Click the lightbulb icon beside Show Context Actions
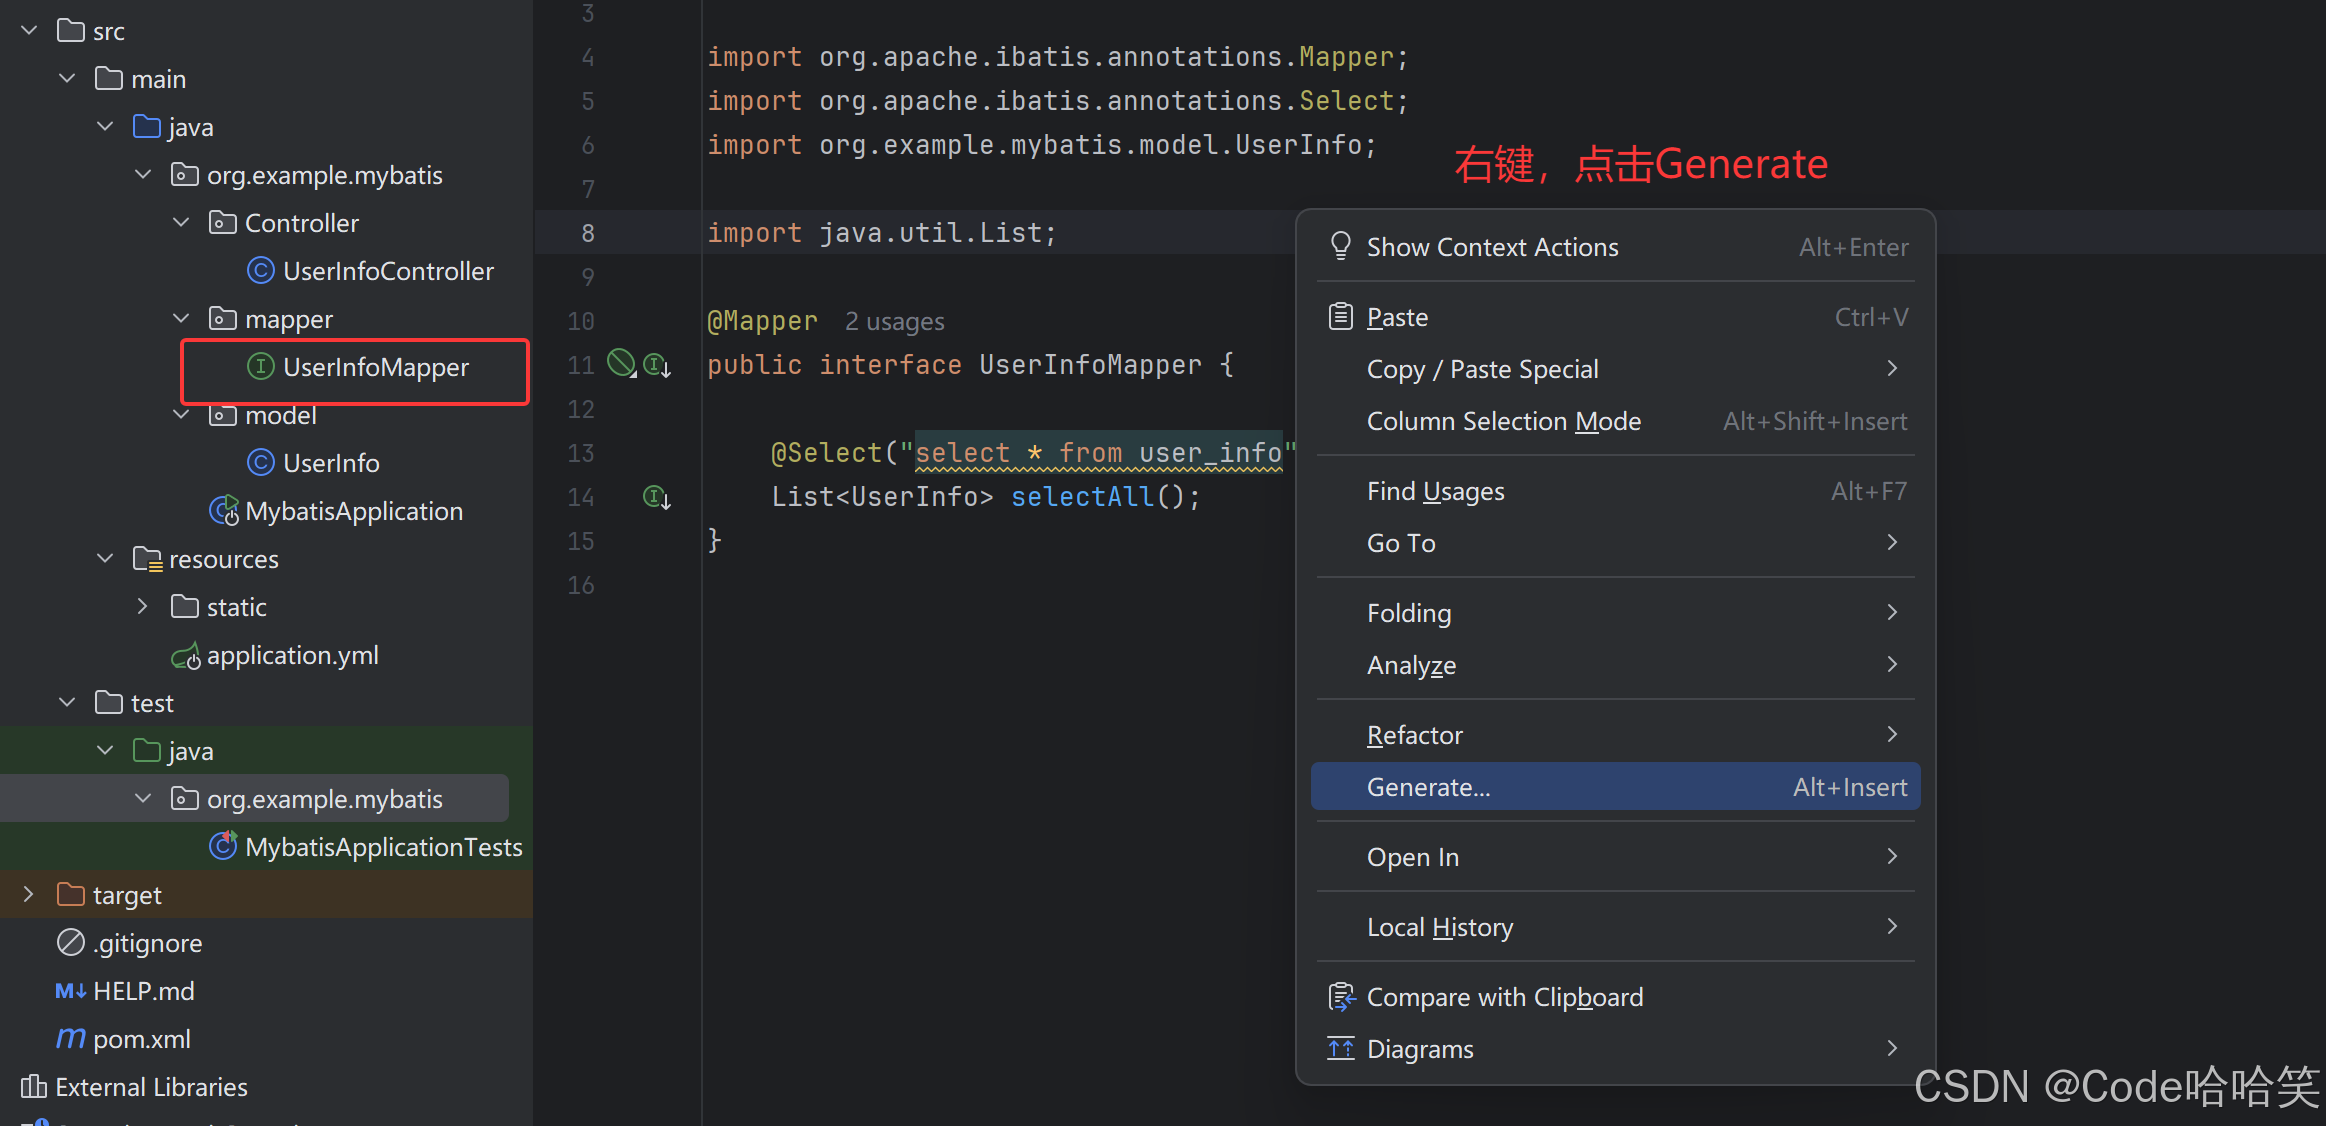 pyautogui.click(x=1340, y=246)
